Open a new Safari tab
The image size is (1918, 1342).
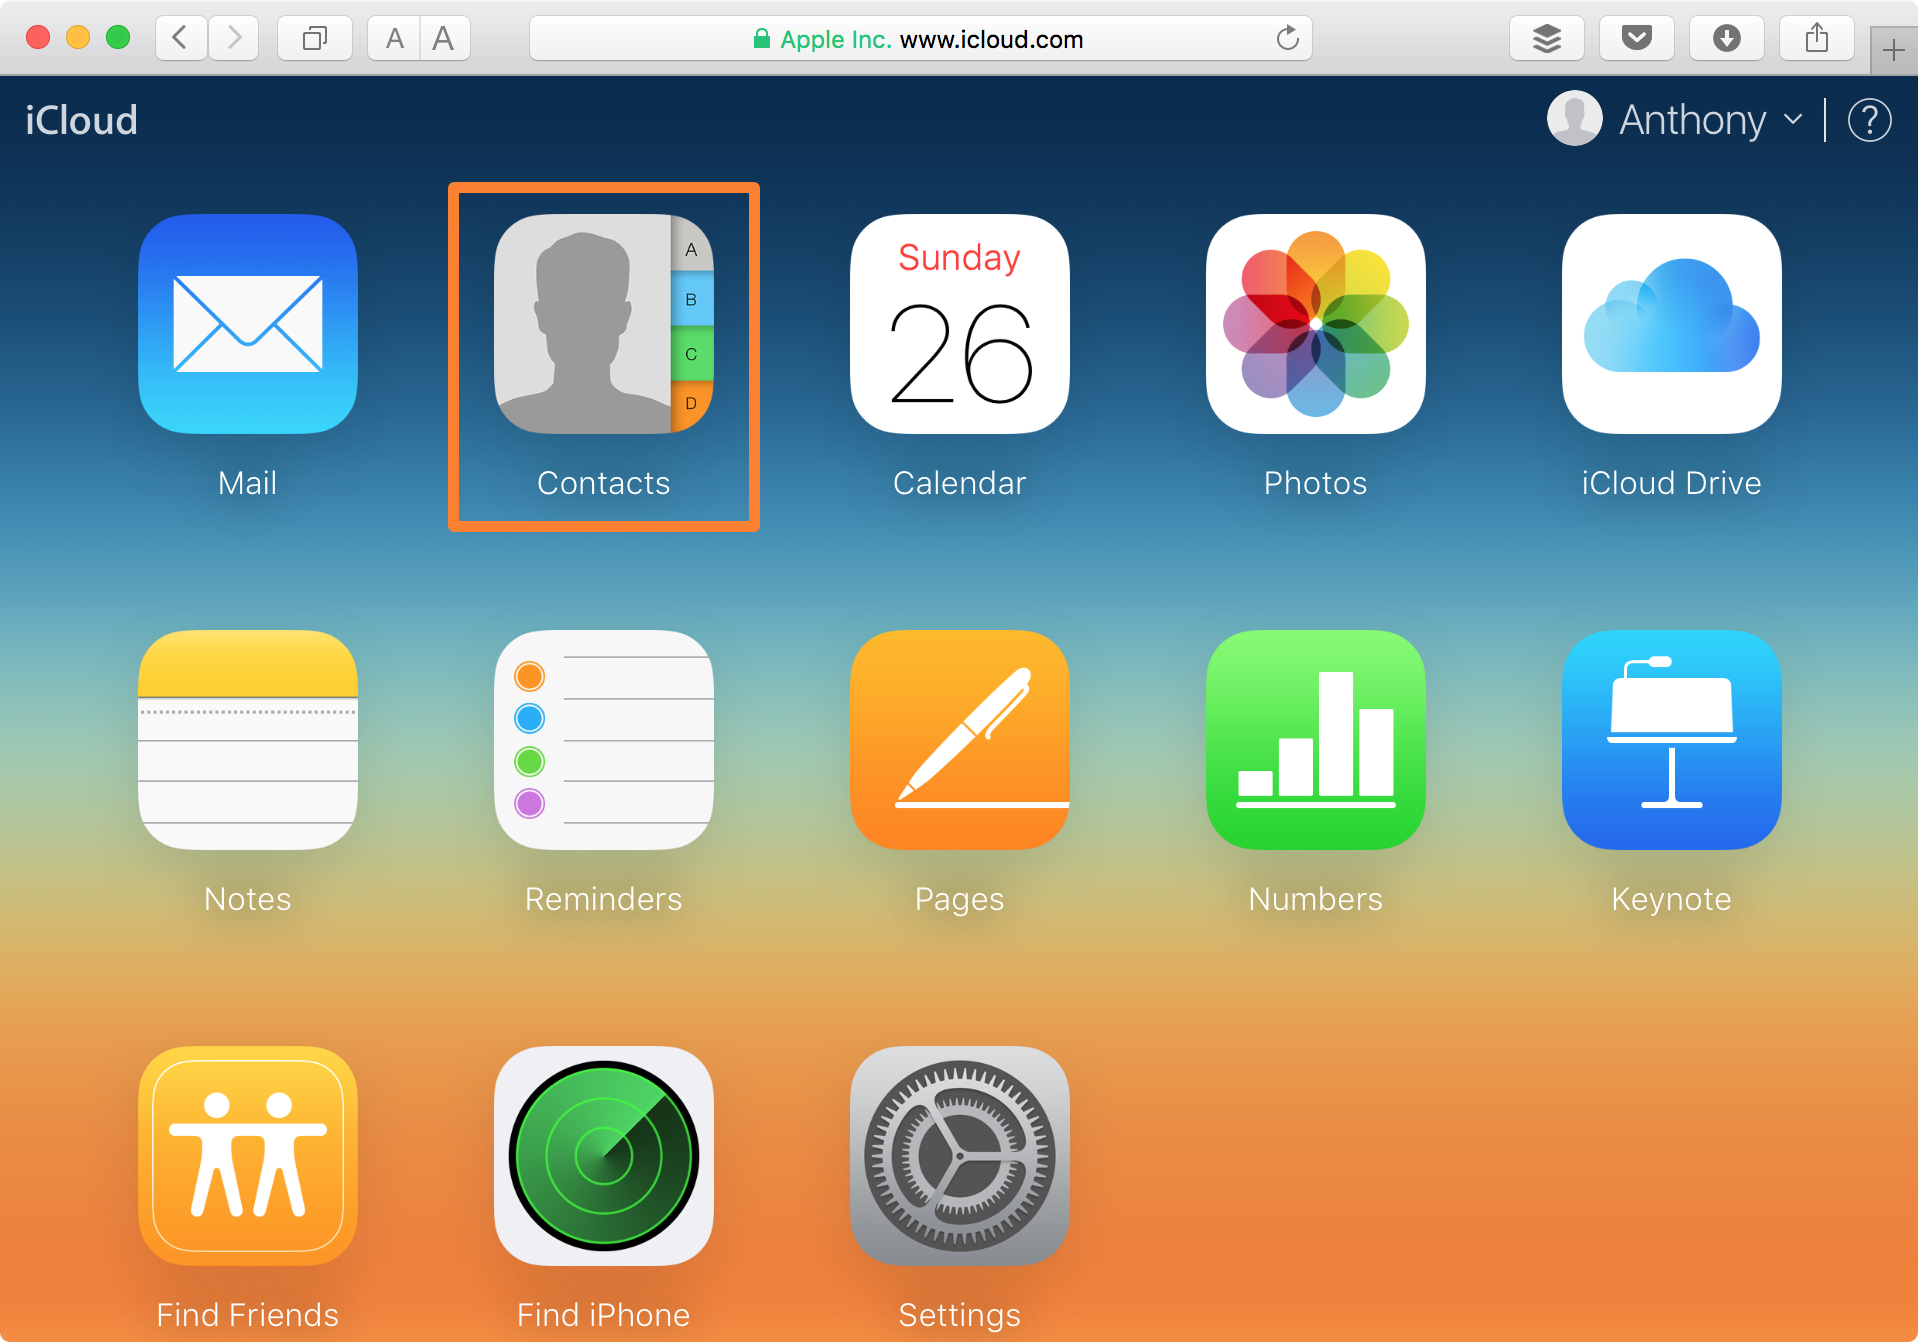point(1893,50)
